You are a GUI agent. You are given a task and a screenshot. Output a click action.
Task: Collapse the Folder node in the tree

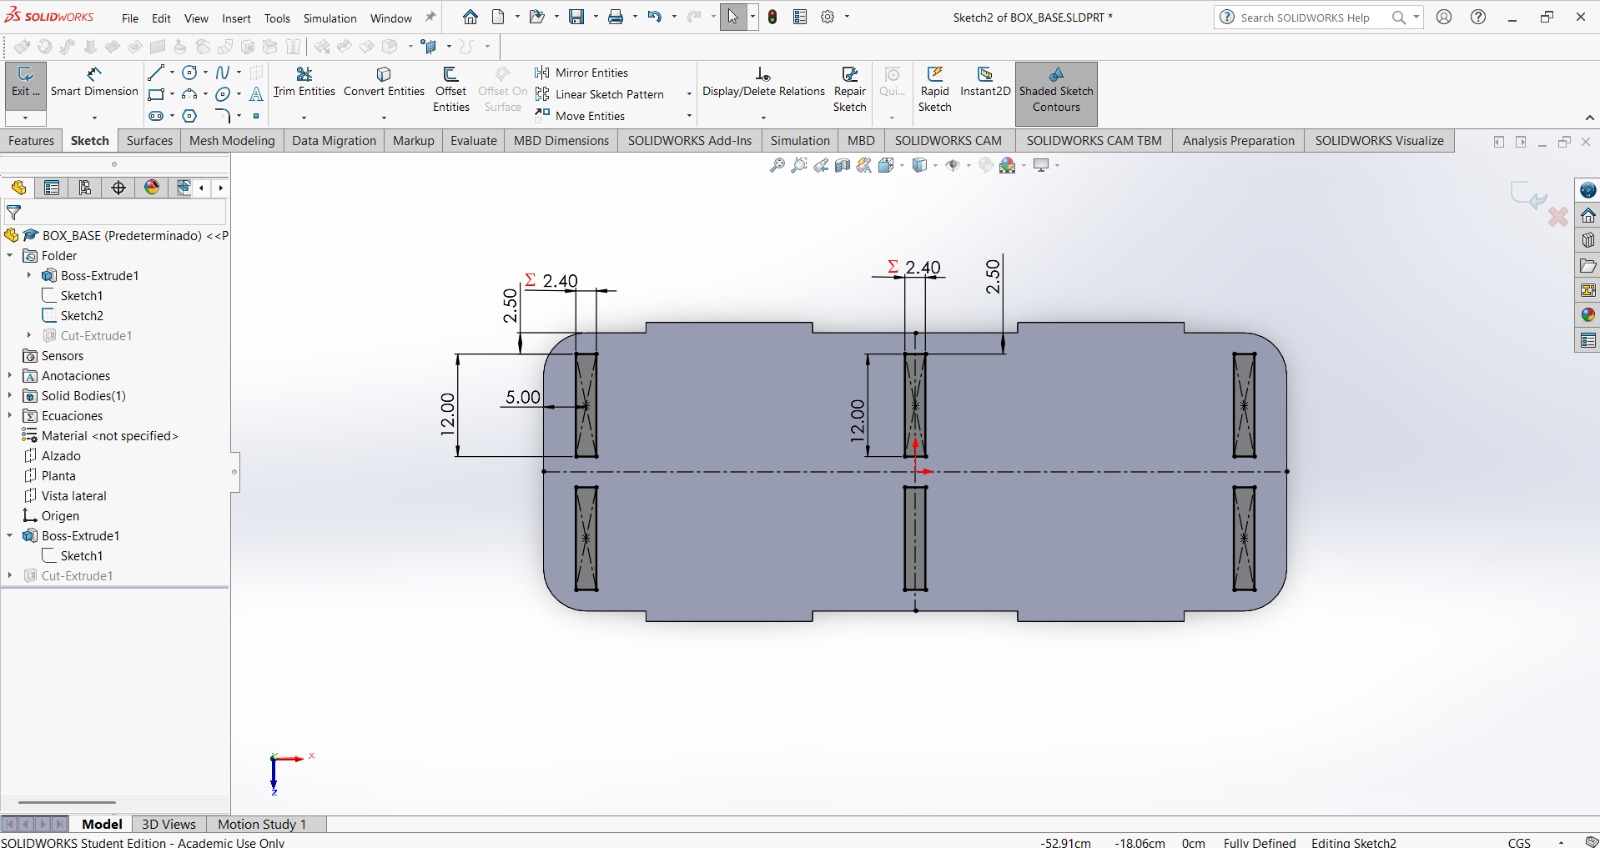(10, 256)
